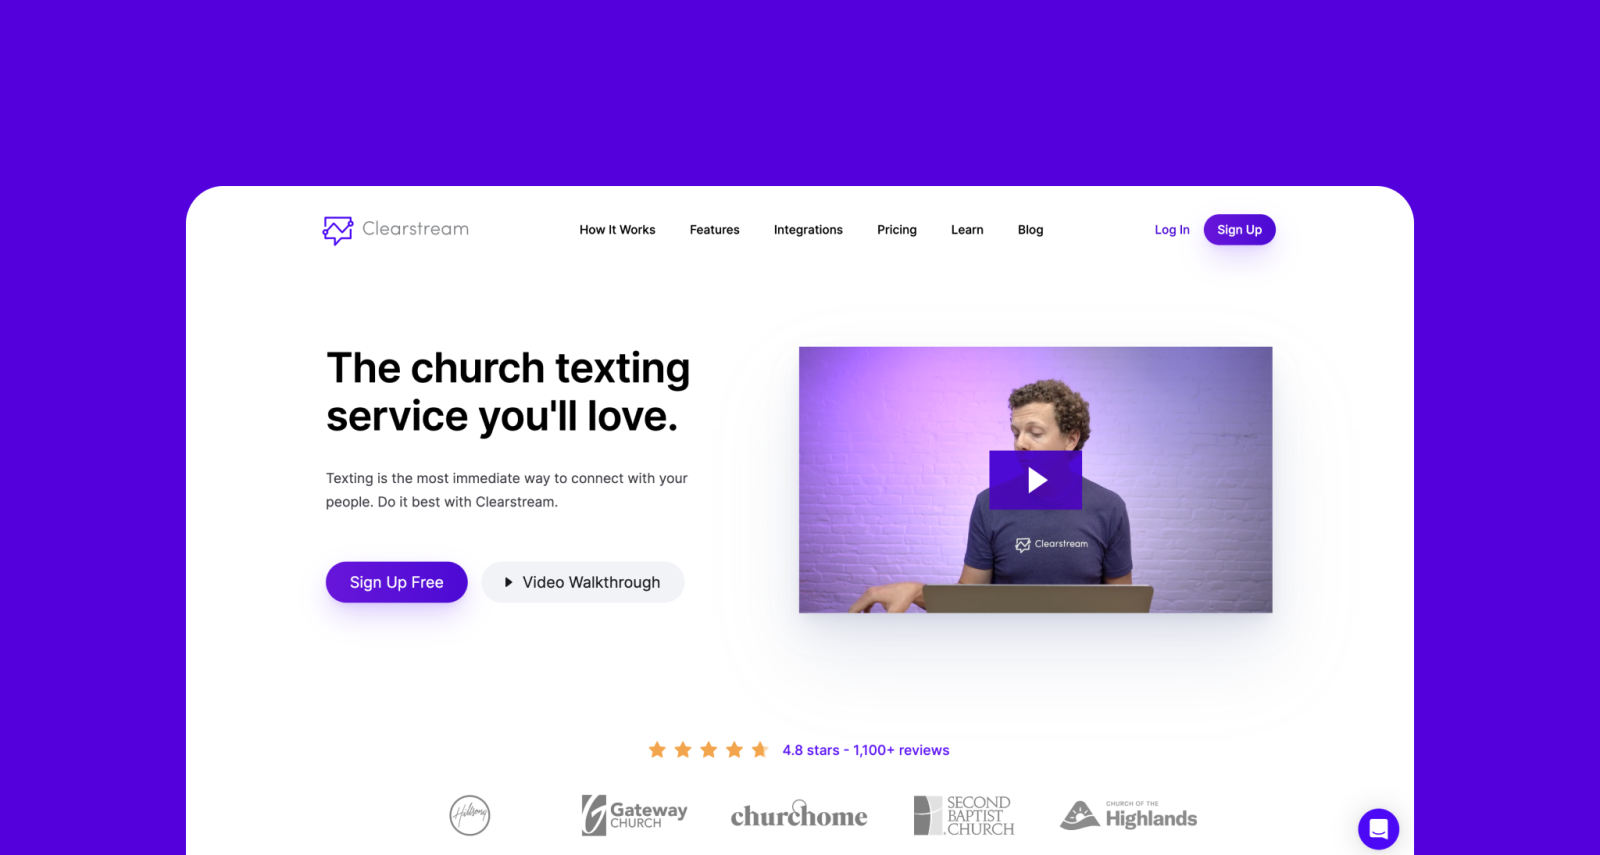Click the first orange rating star
1600x855 pixels.
tap(657, 749)
